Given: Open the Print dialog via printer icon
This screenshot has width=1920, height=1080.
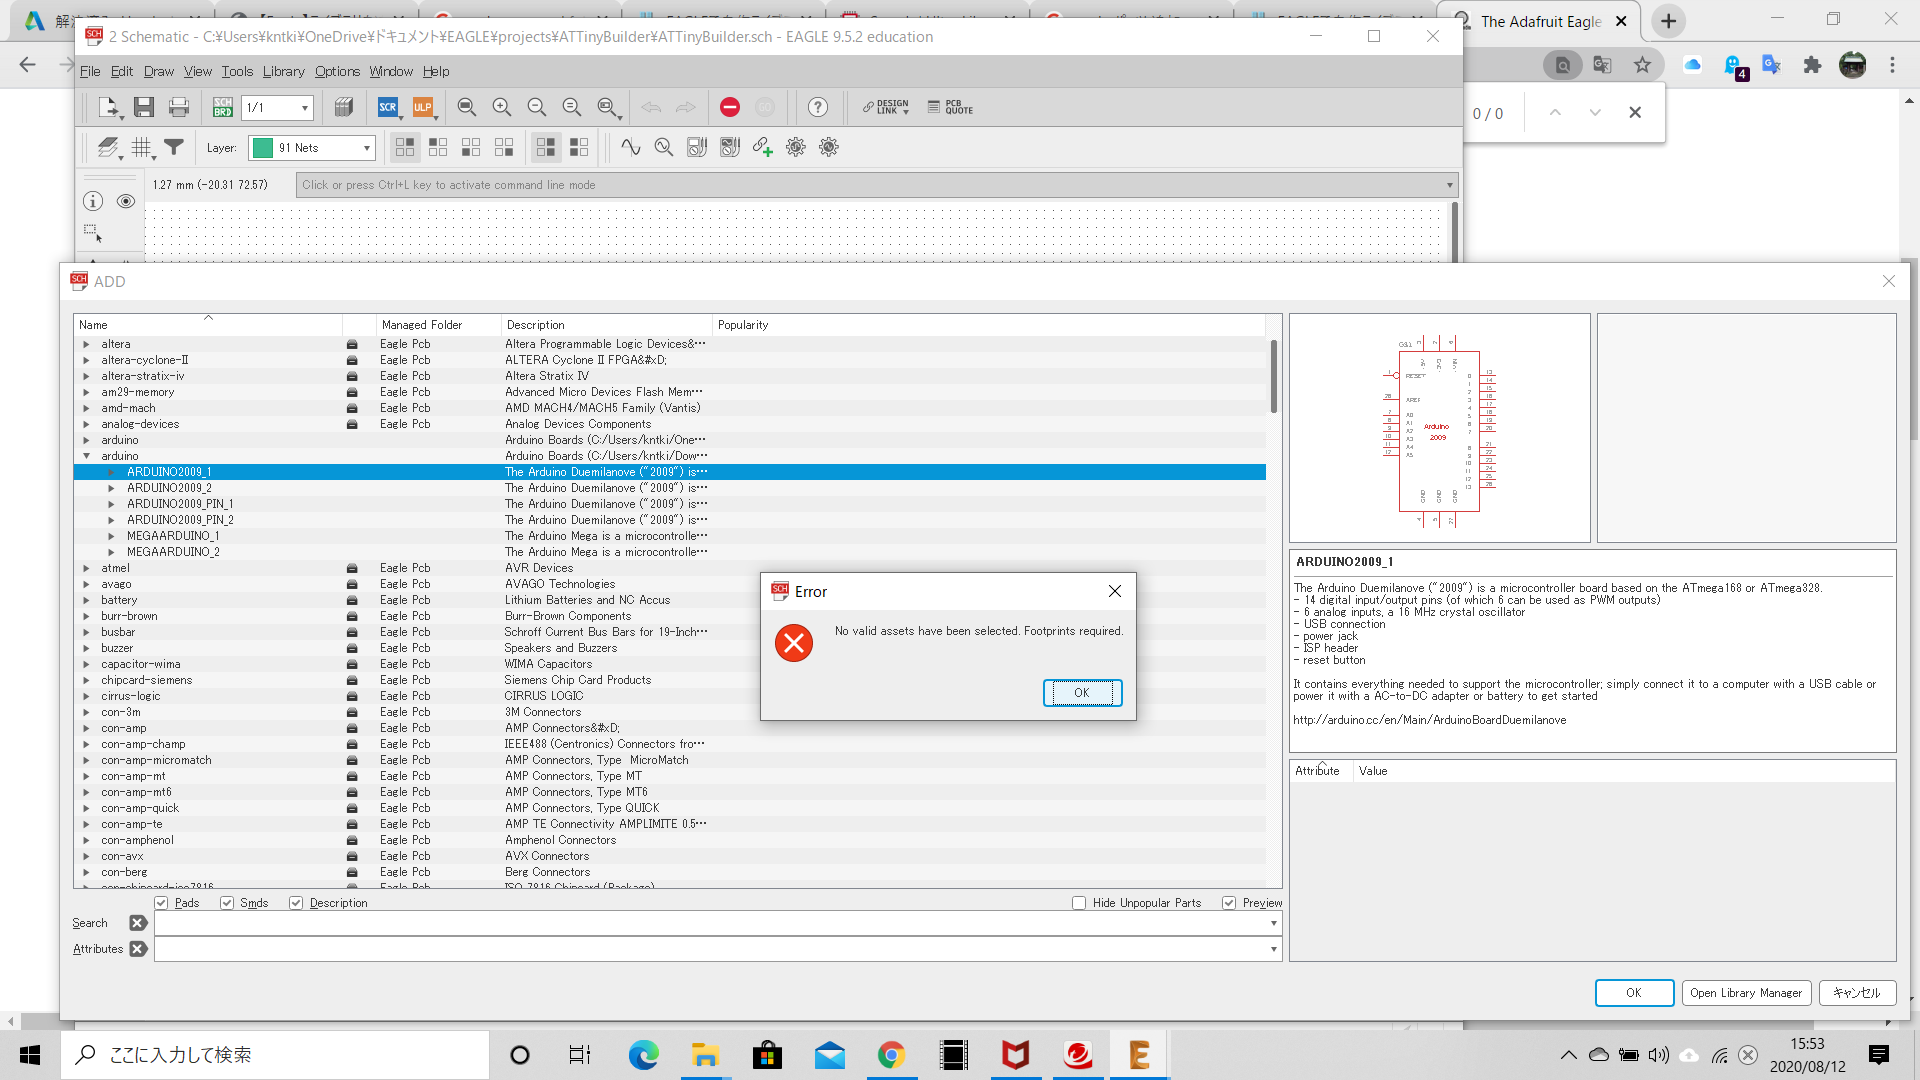Looking at the screenshot, I should 179,107.
